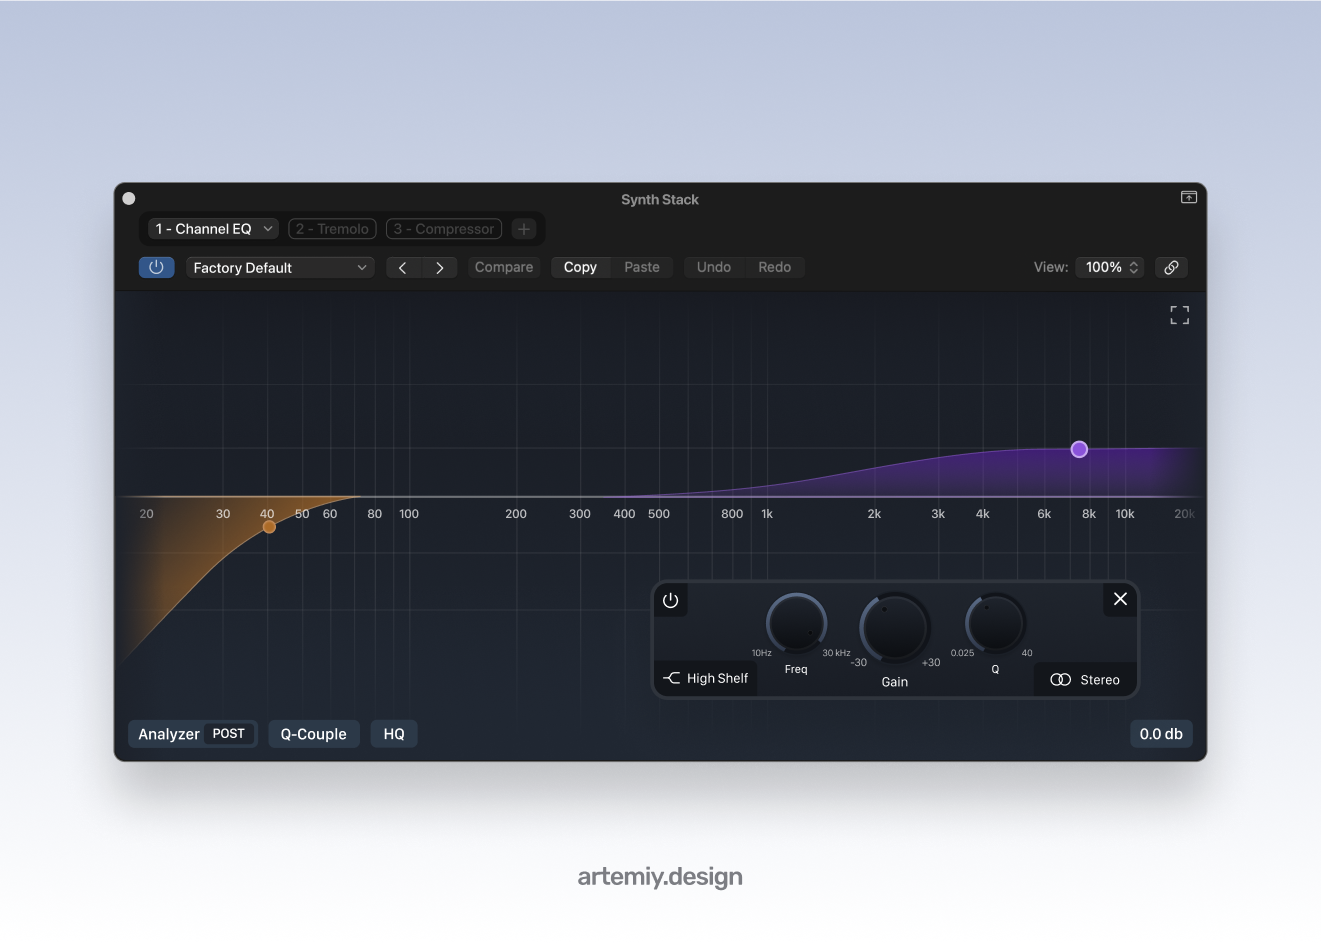The width and height of the screenshot is (1321, 944).
Task: Enable HQ mode
Action: (x=394, y=734)
